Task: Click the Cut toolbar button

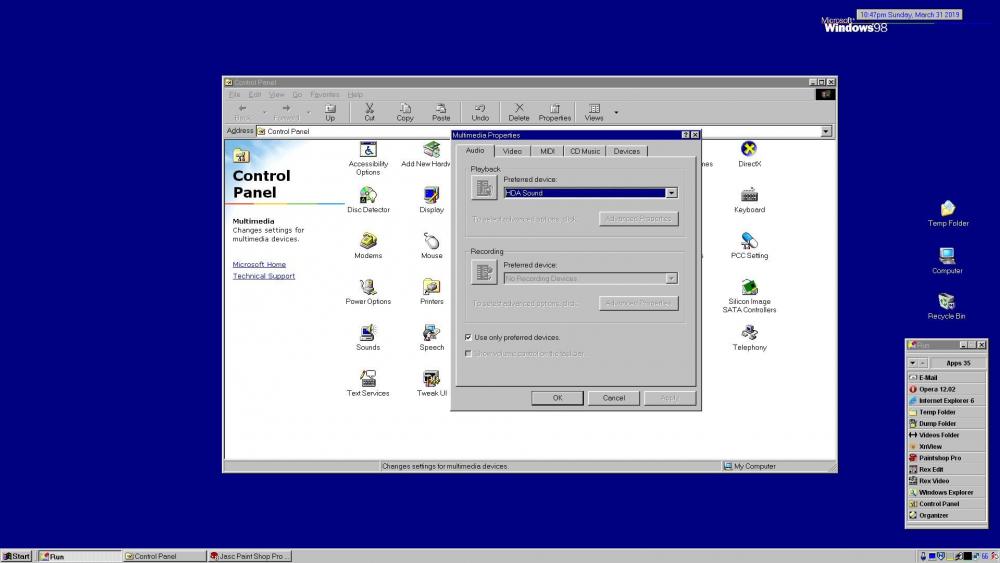Action: pos(369,111)
